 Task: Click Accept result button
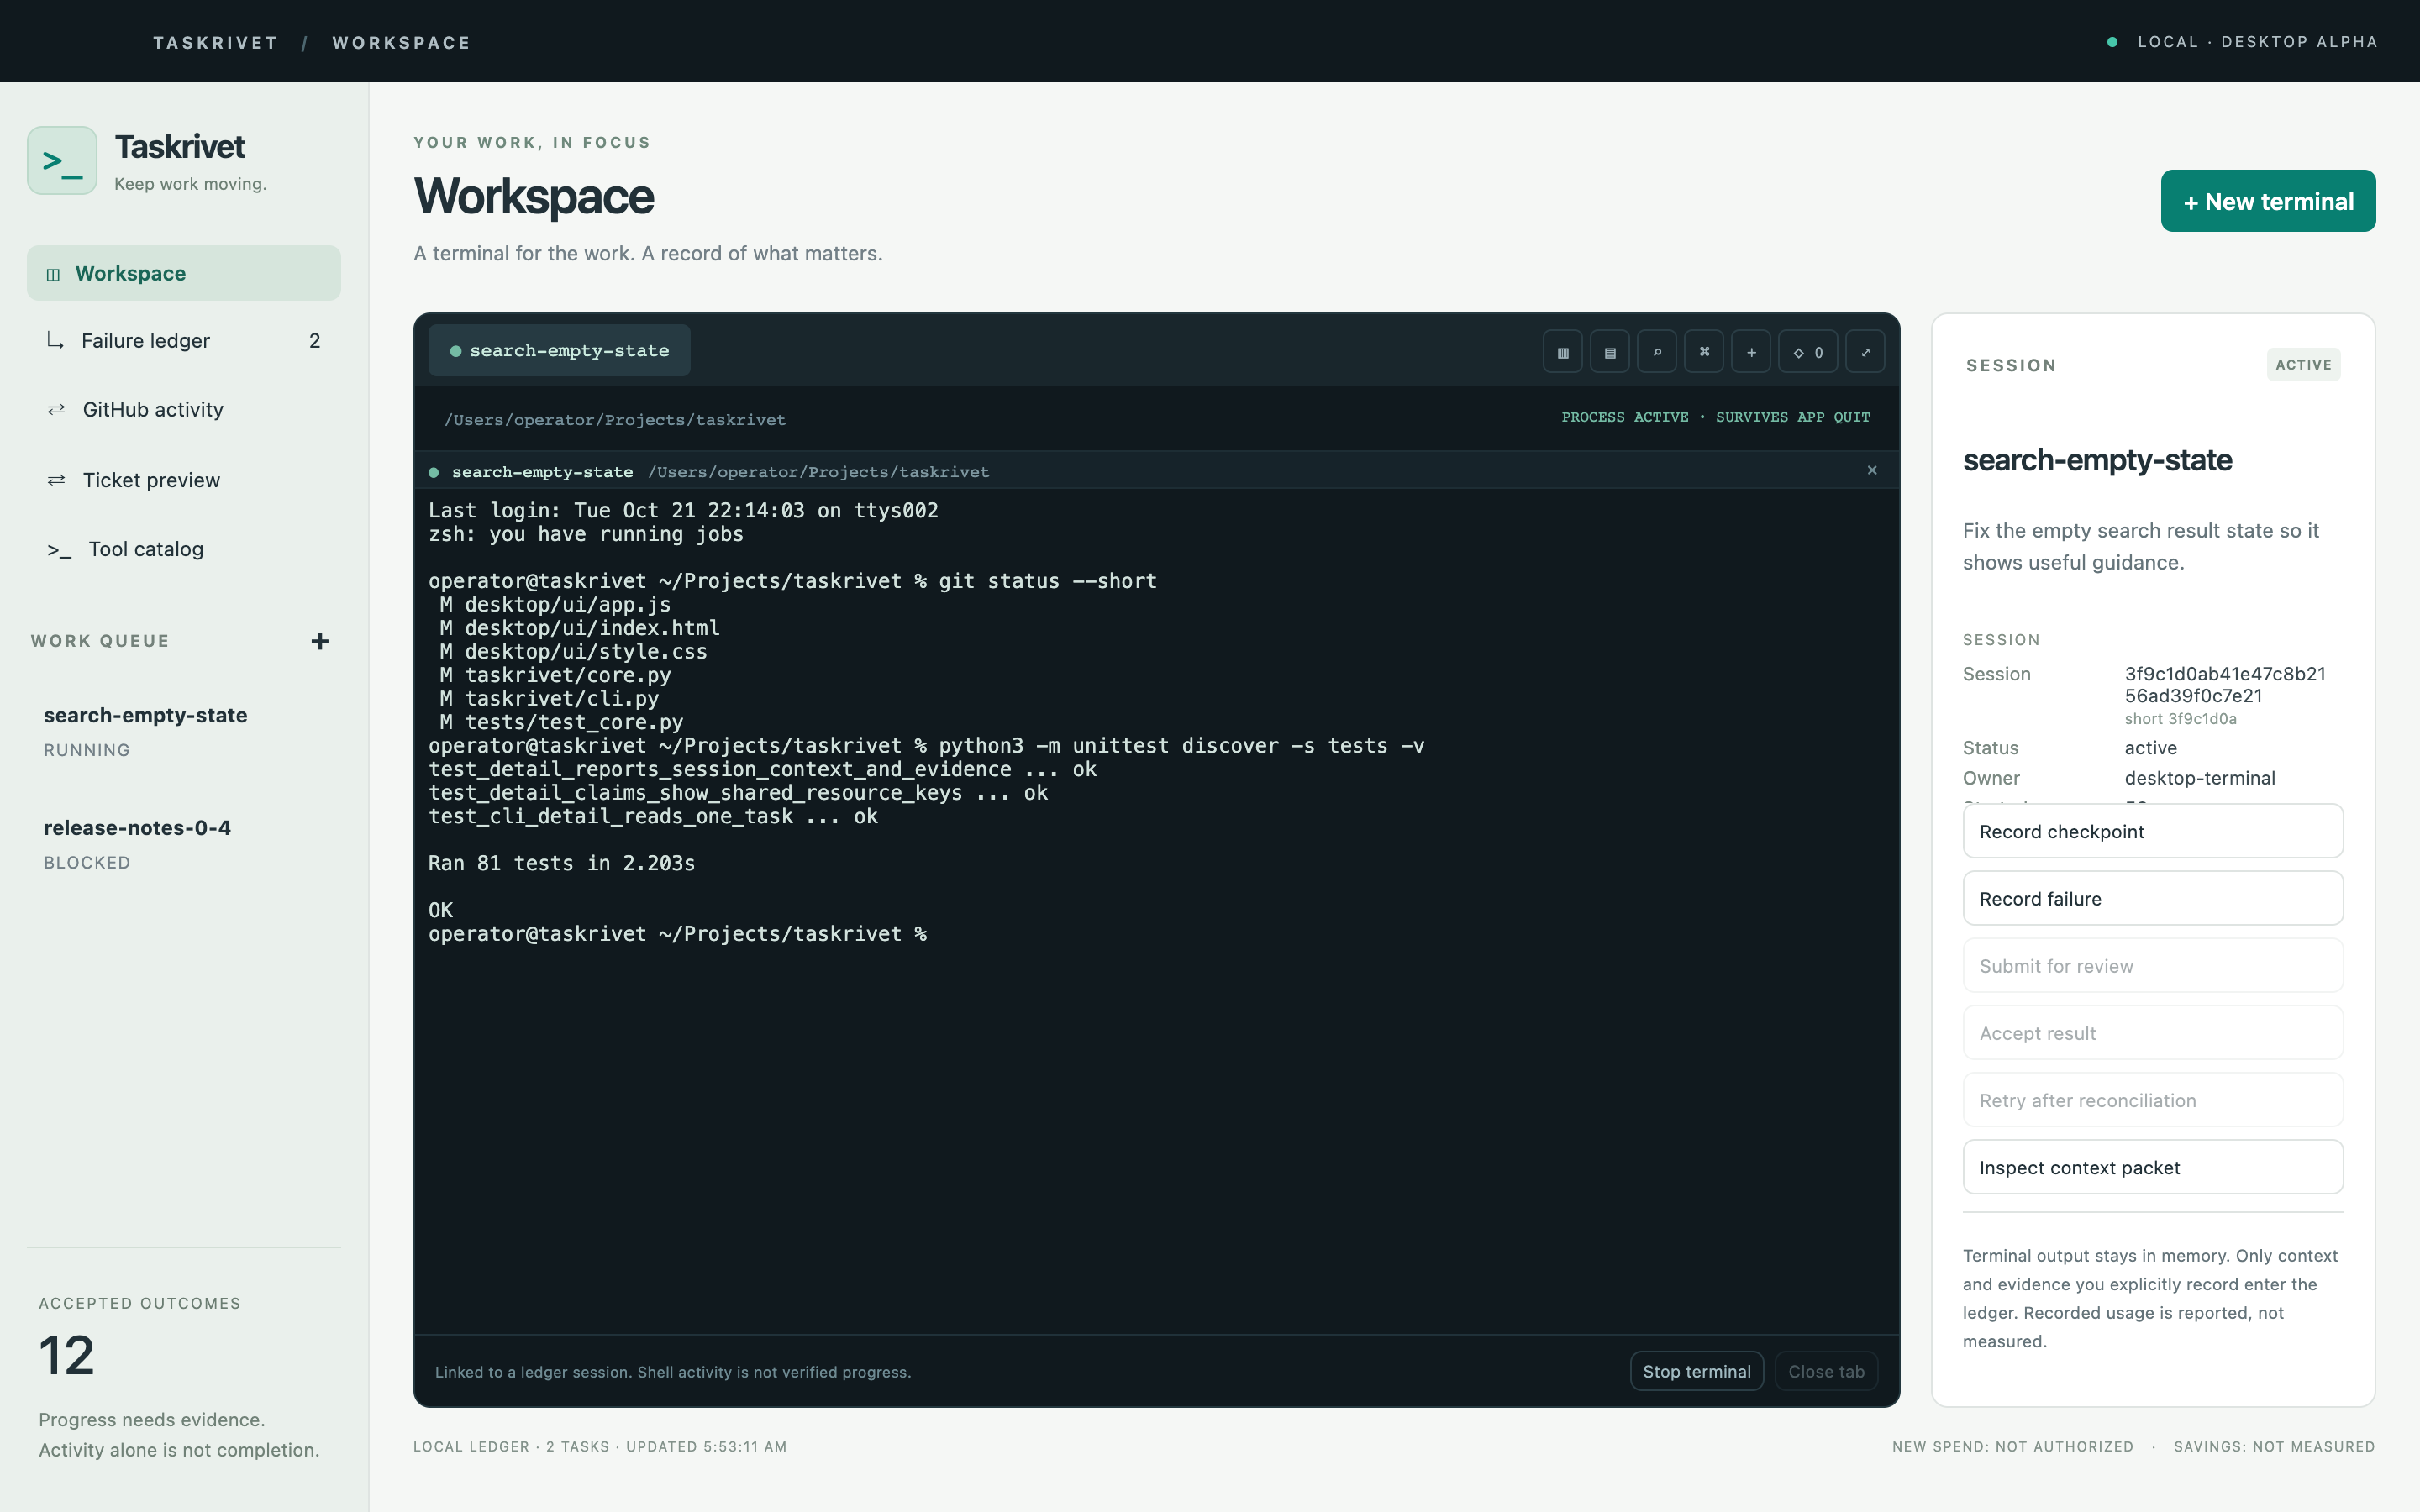tap(2153, 1033)
